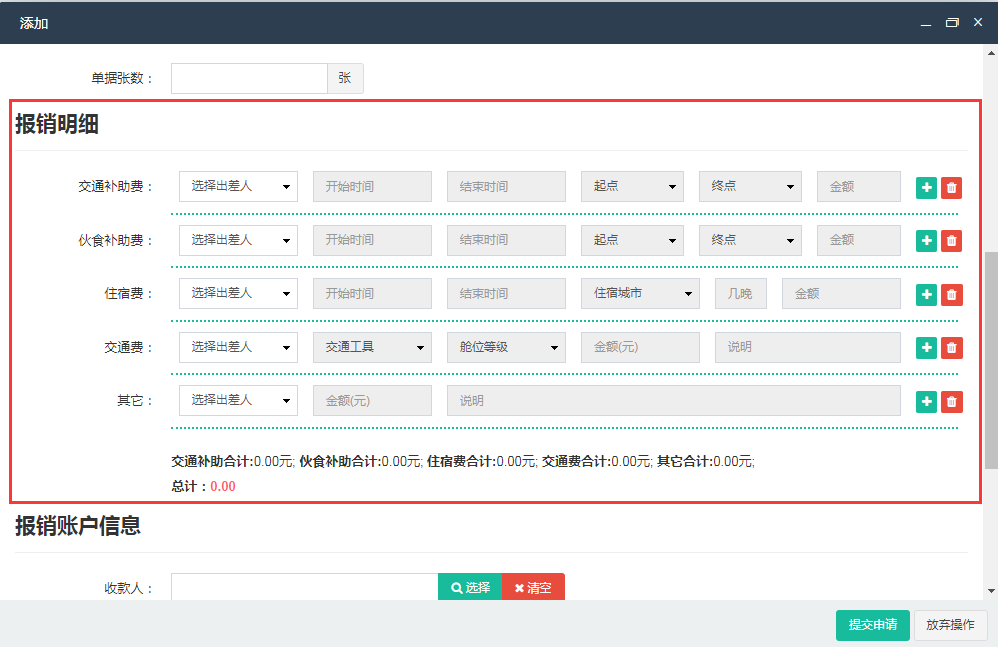Click the scrollbar up arrow
Viewport: 998px width, 647px height.
pos(991,53)
